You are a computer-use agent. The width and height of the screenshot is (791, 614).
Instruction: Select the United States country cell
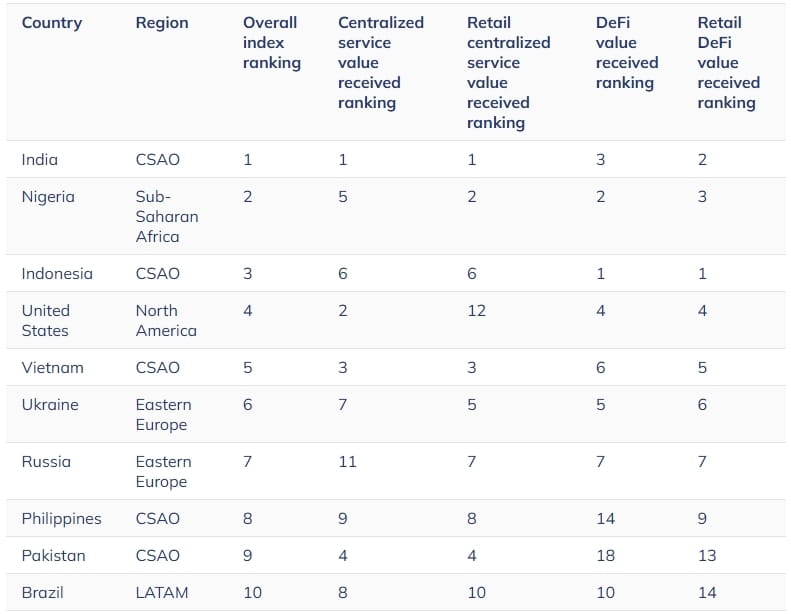[46, 320]
